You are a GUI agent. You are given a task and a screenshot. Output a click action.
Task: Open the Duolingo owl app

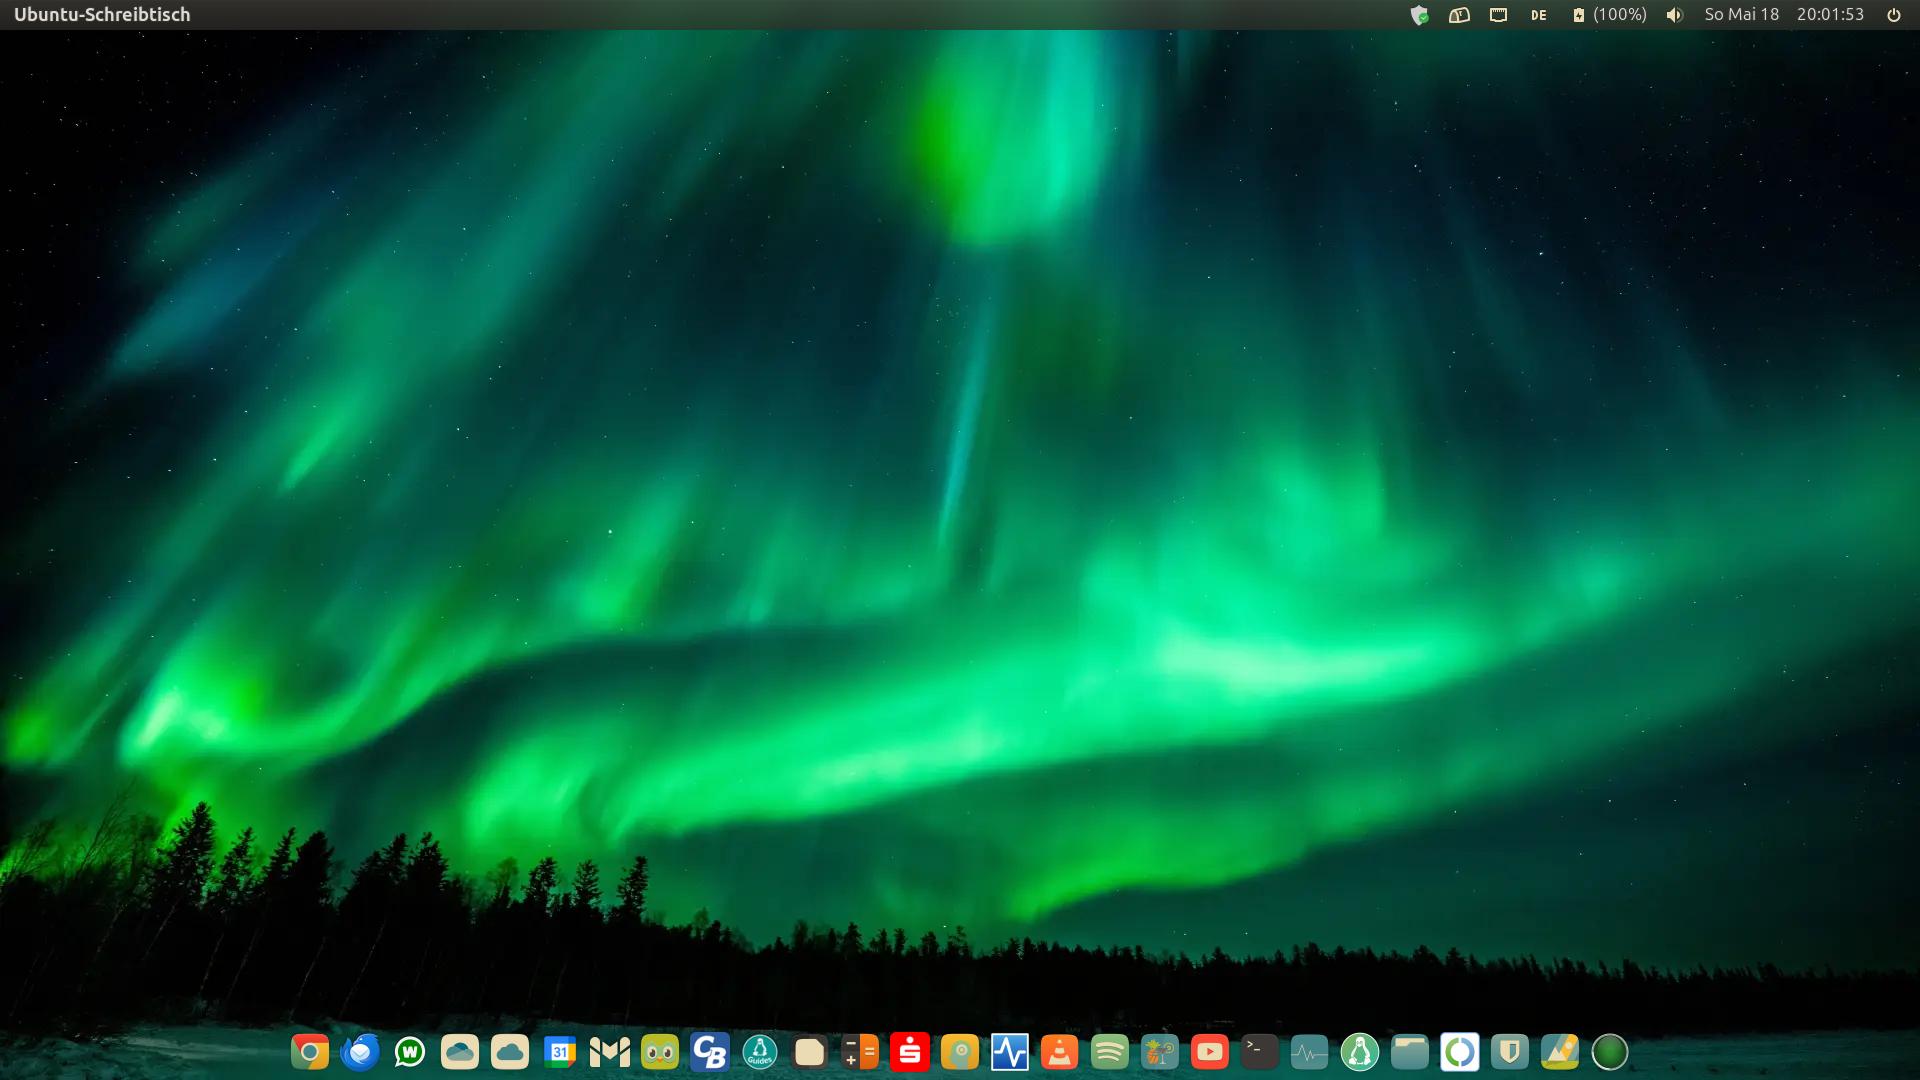click(x=660, y=1052)
